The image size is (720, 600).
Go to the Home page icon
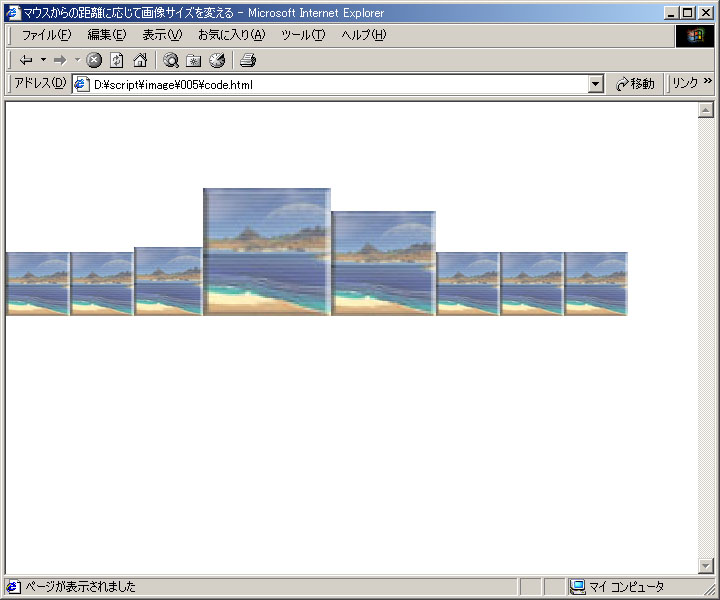140,60
